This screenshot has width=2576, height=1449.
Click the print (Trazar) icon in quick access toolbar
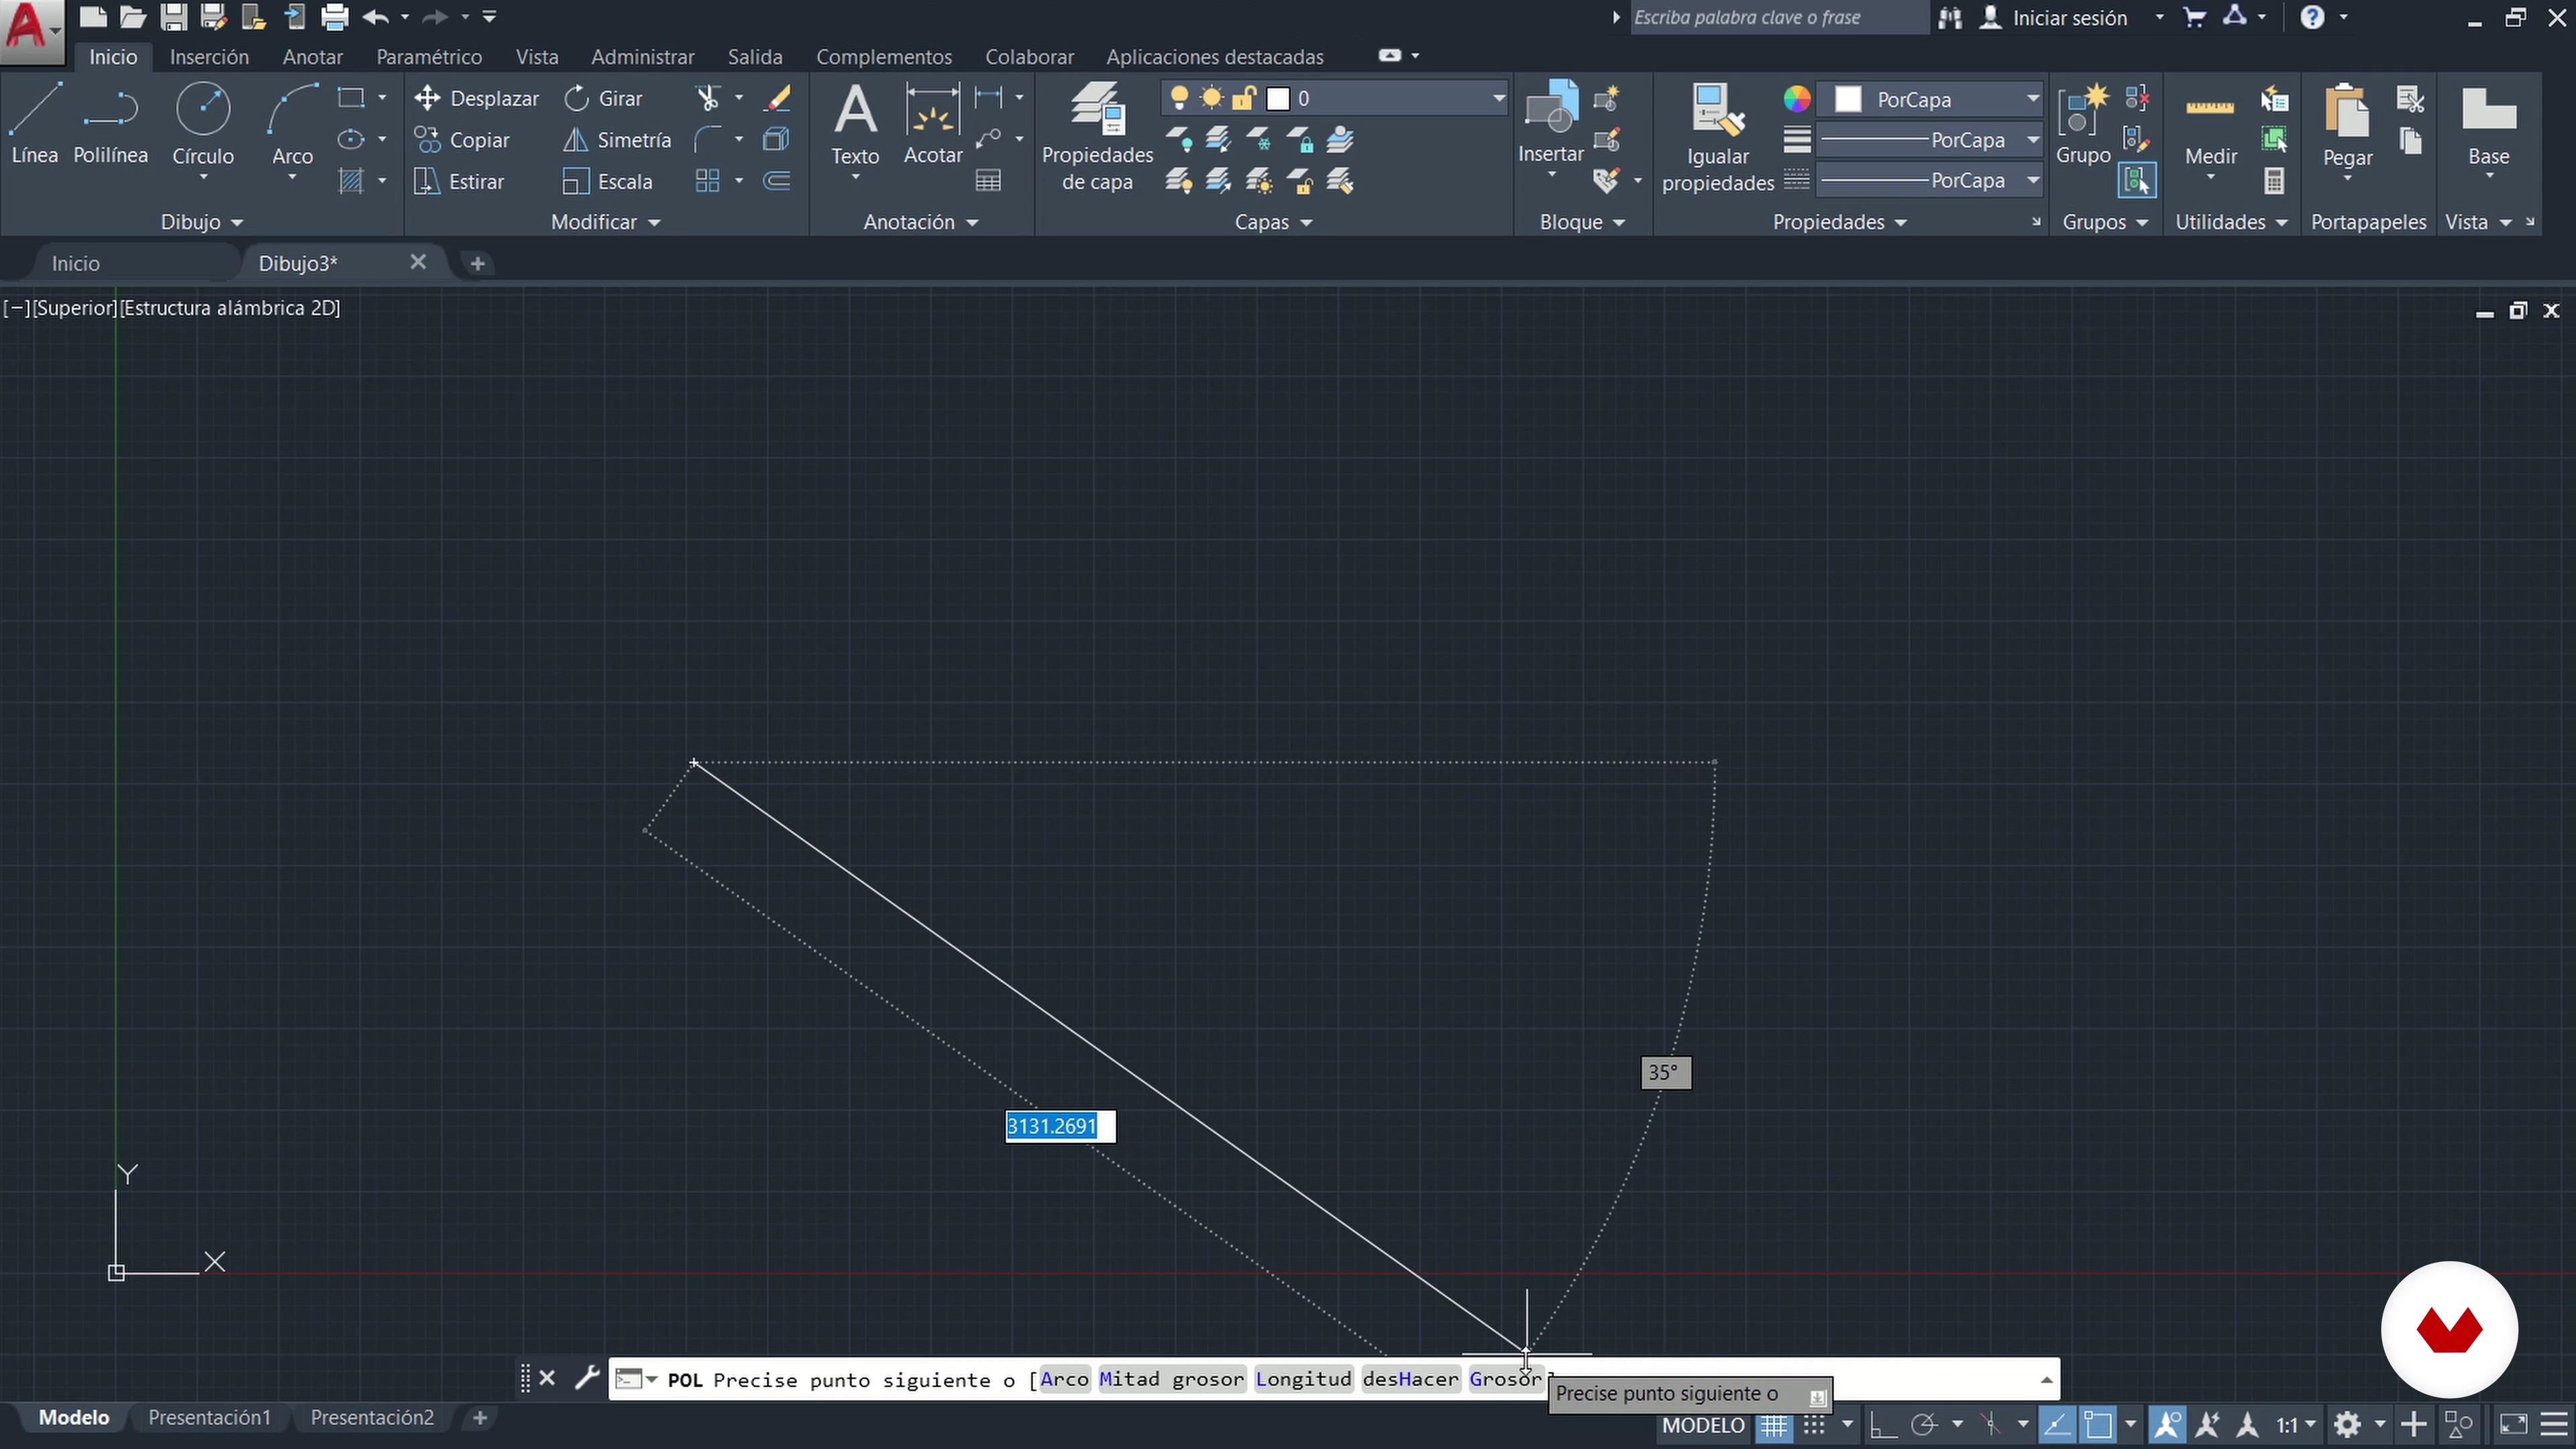click(335, 17)
